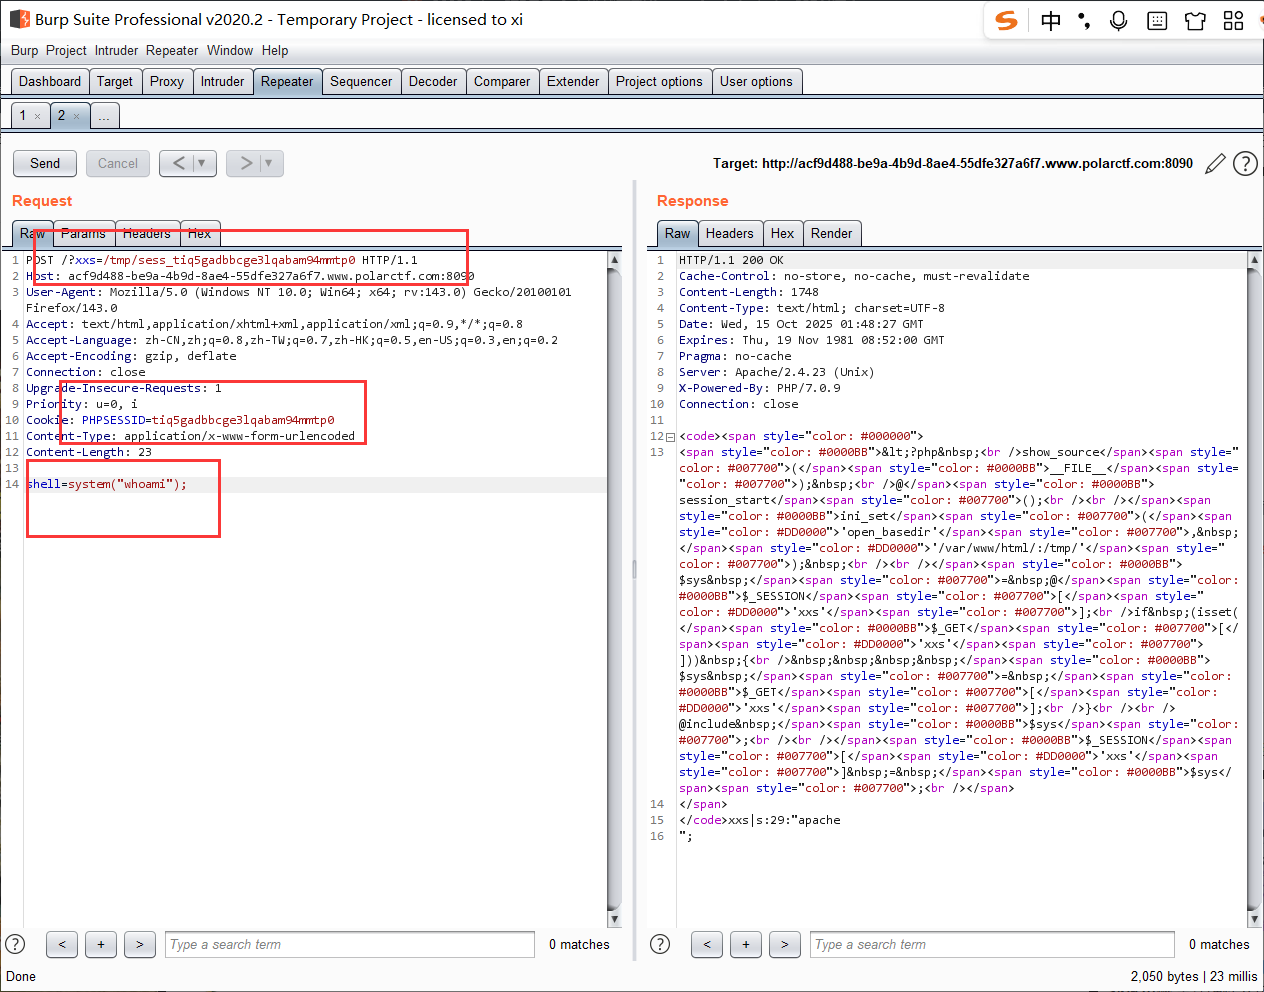Image resolution: width=1264 pixels, height=992 pixels.
Task: Click request search next match button
Action: click(140, 944)
